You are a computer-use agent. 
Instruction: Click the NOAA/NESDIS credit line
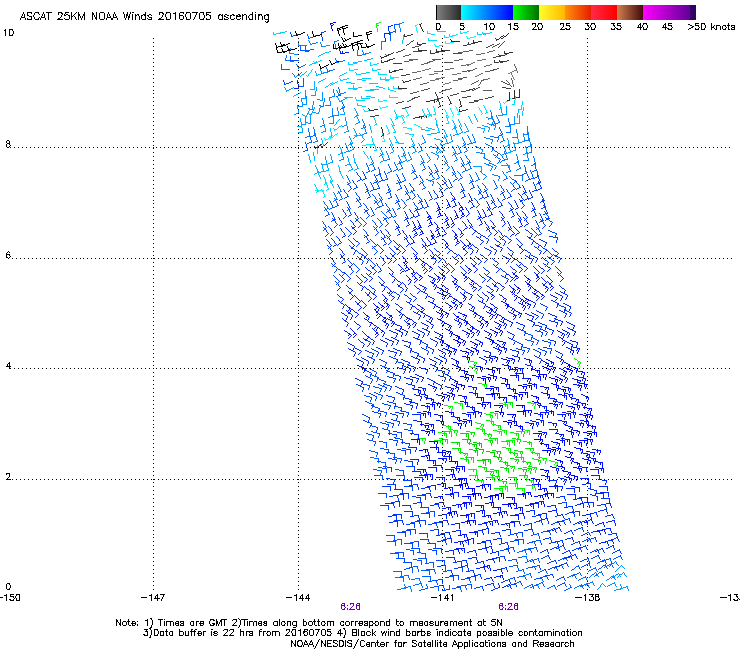click(x=432, y=644)
